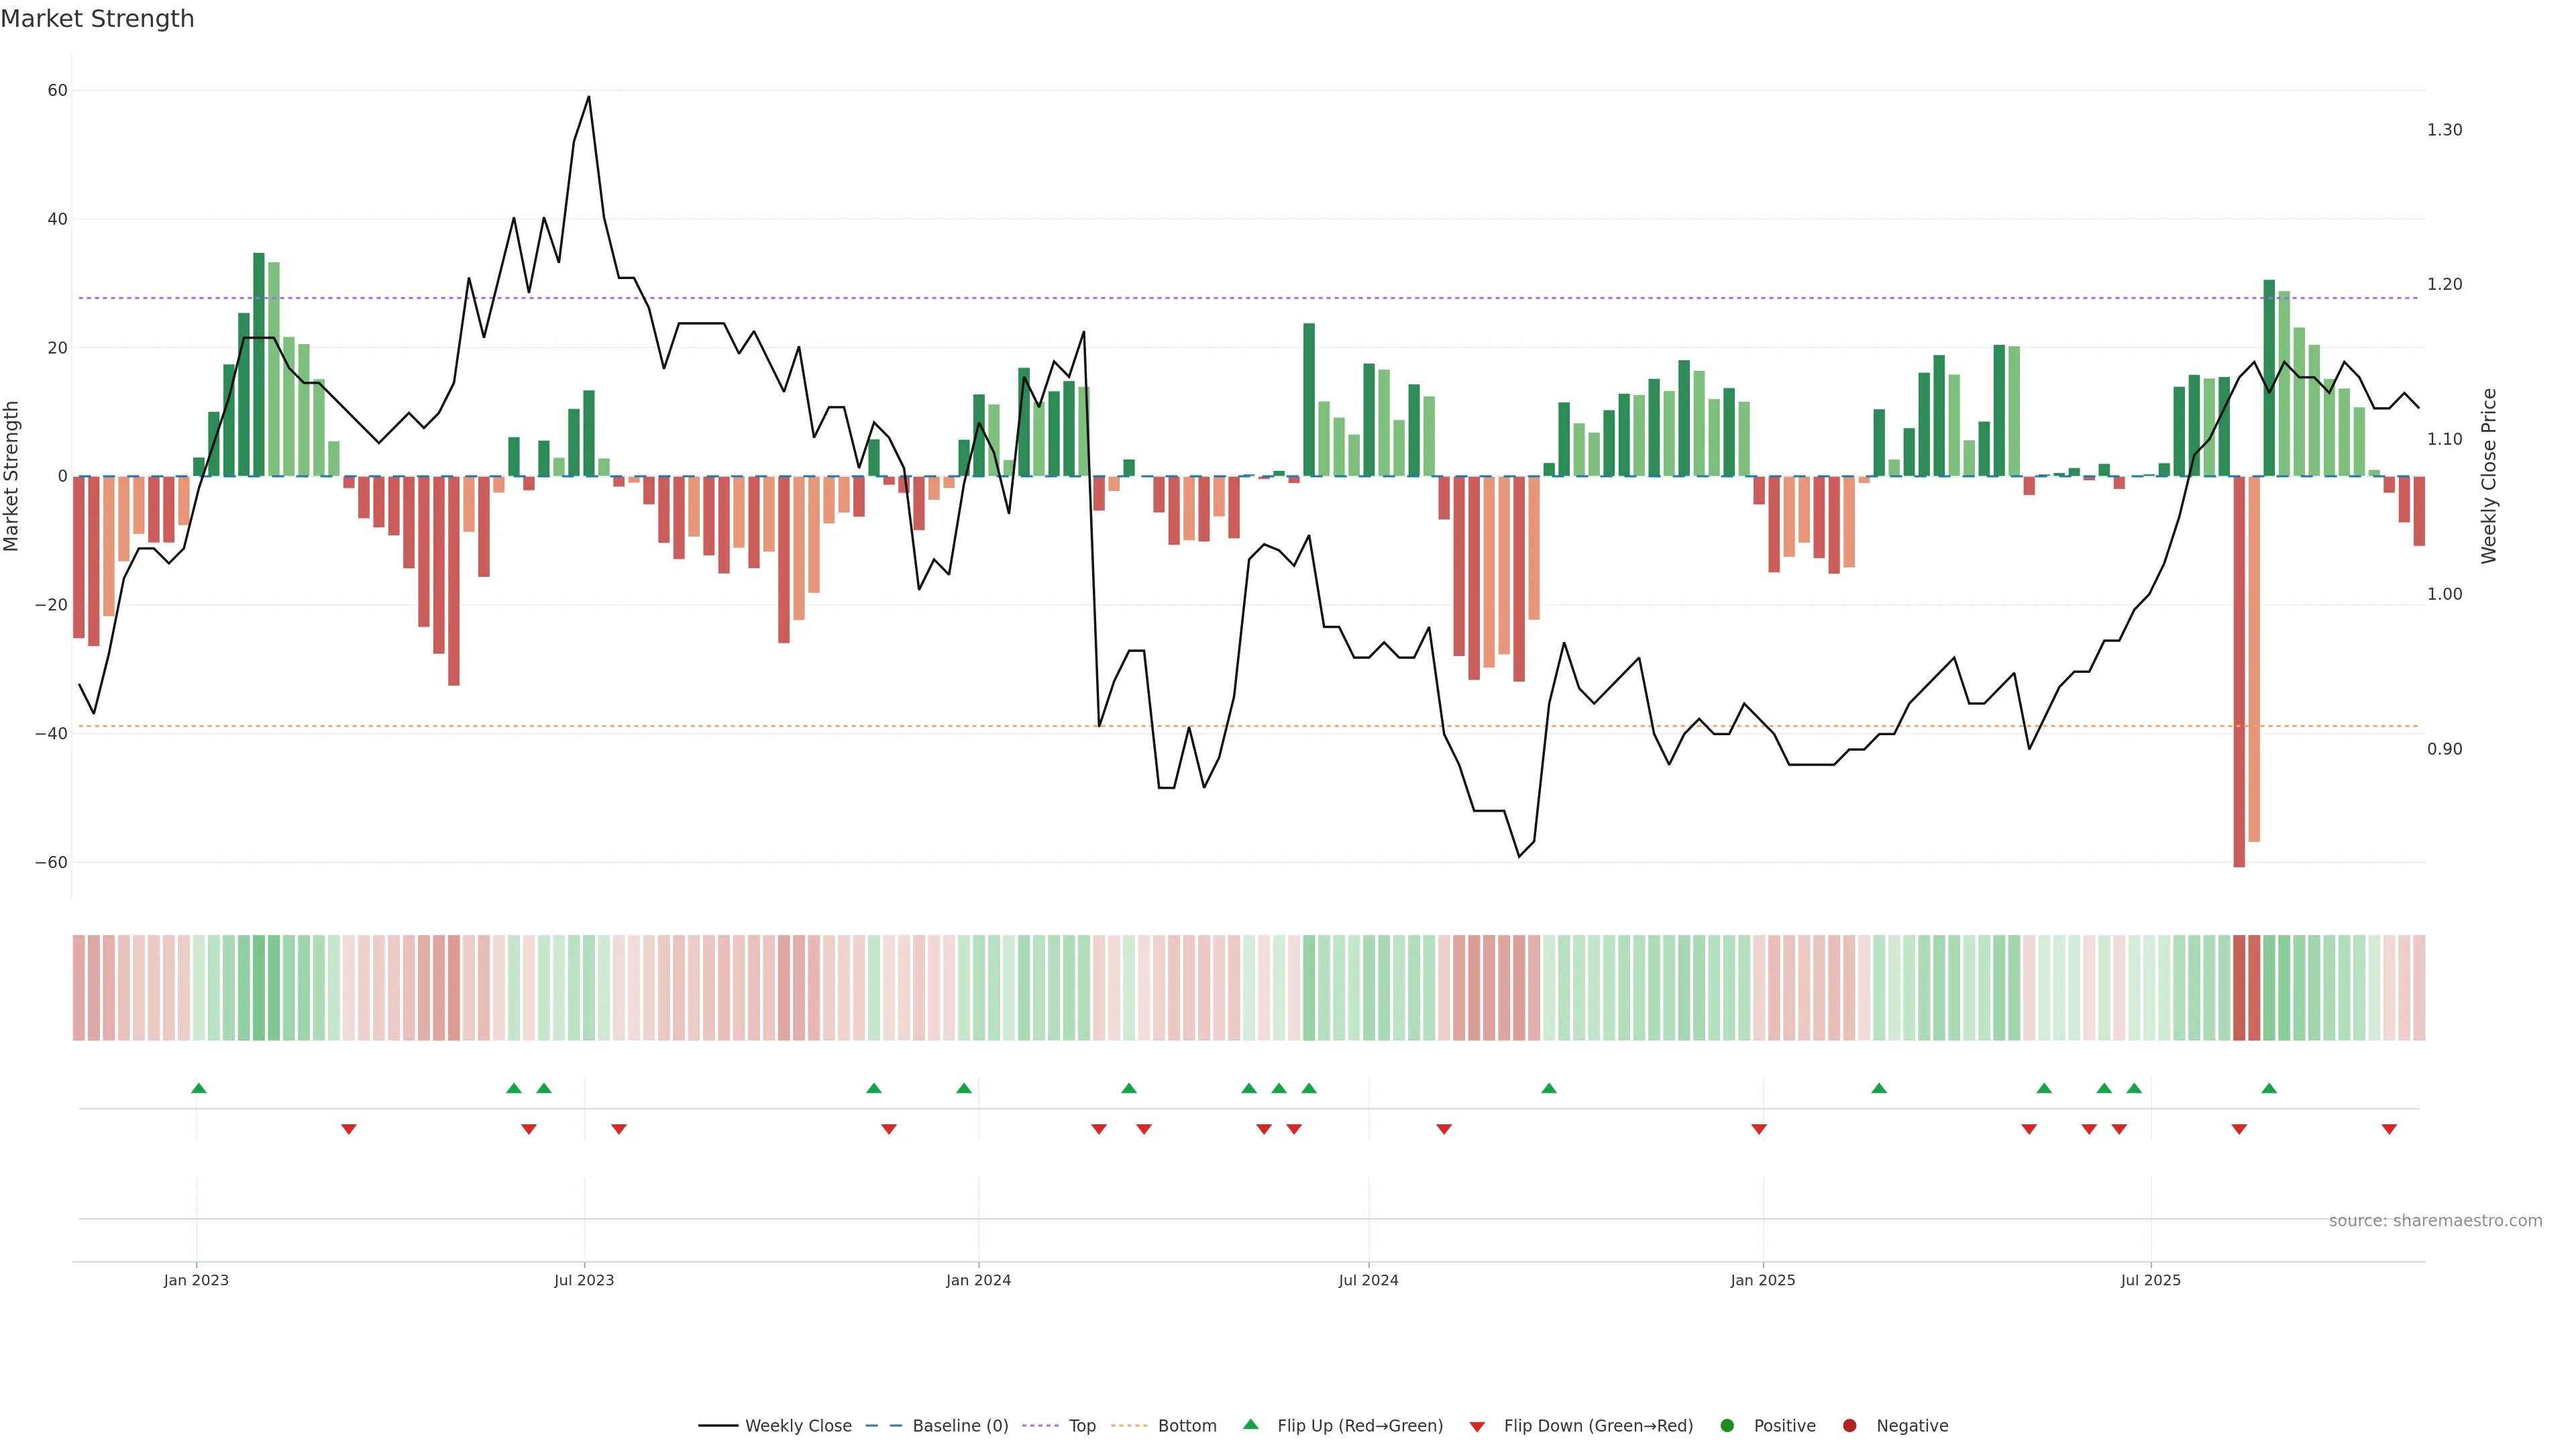Click the source: sharemaestro.com text
2576x1449 pixels.
[2435, 1220]
